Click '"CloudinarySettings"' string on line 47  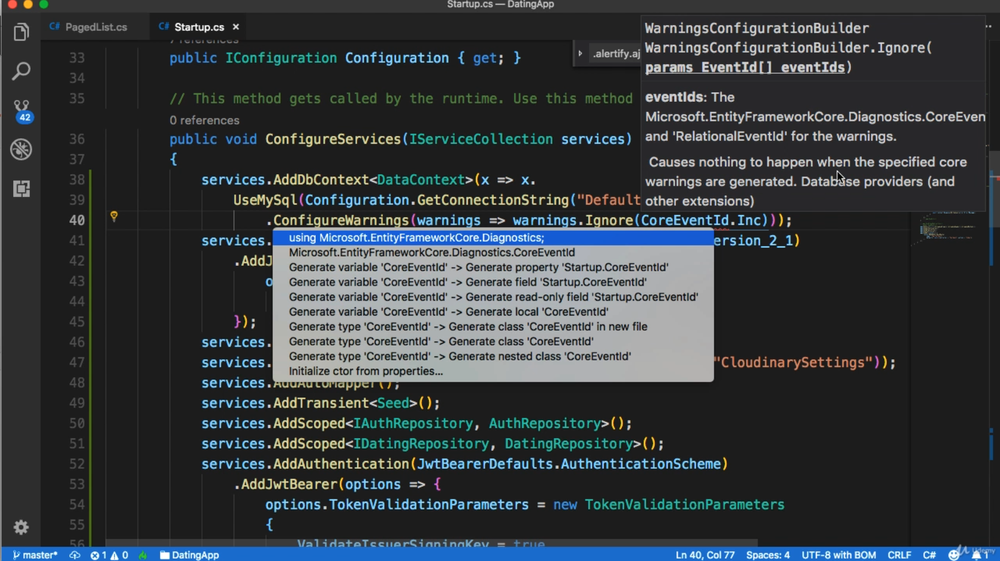793,363
